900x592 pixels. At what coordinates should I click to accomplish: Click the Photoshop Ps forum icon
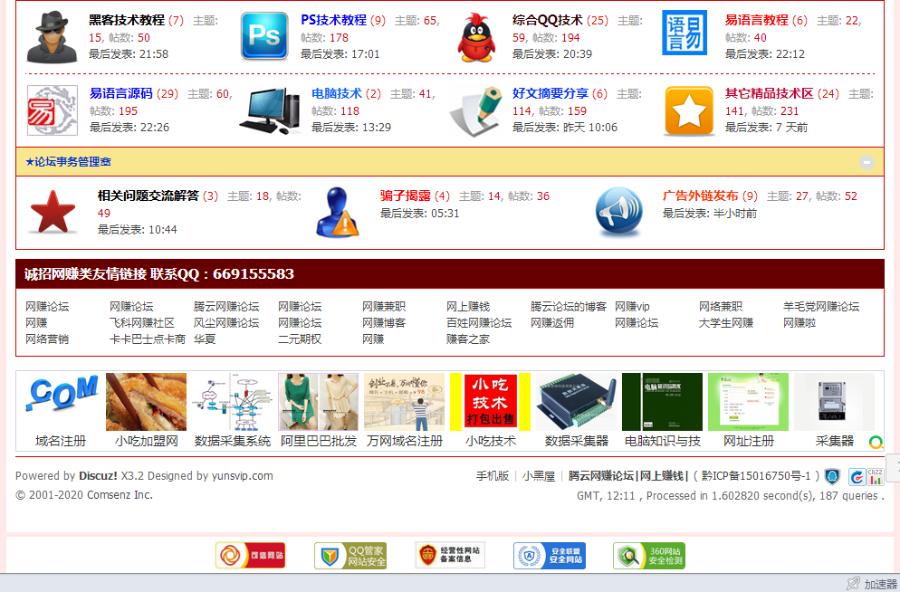pos(264,36)
